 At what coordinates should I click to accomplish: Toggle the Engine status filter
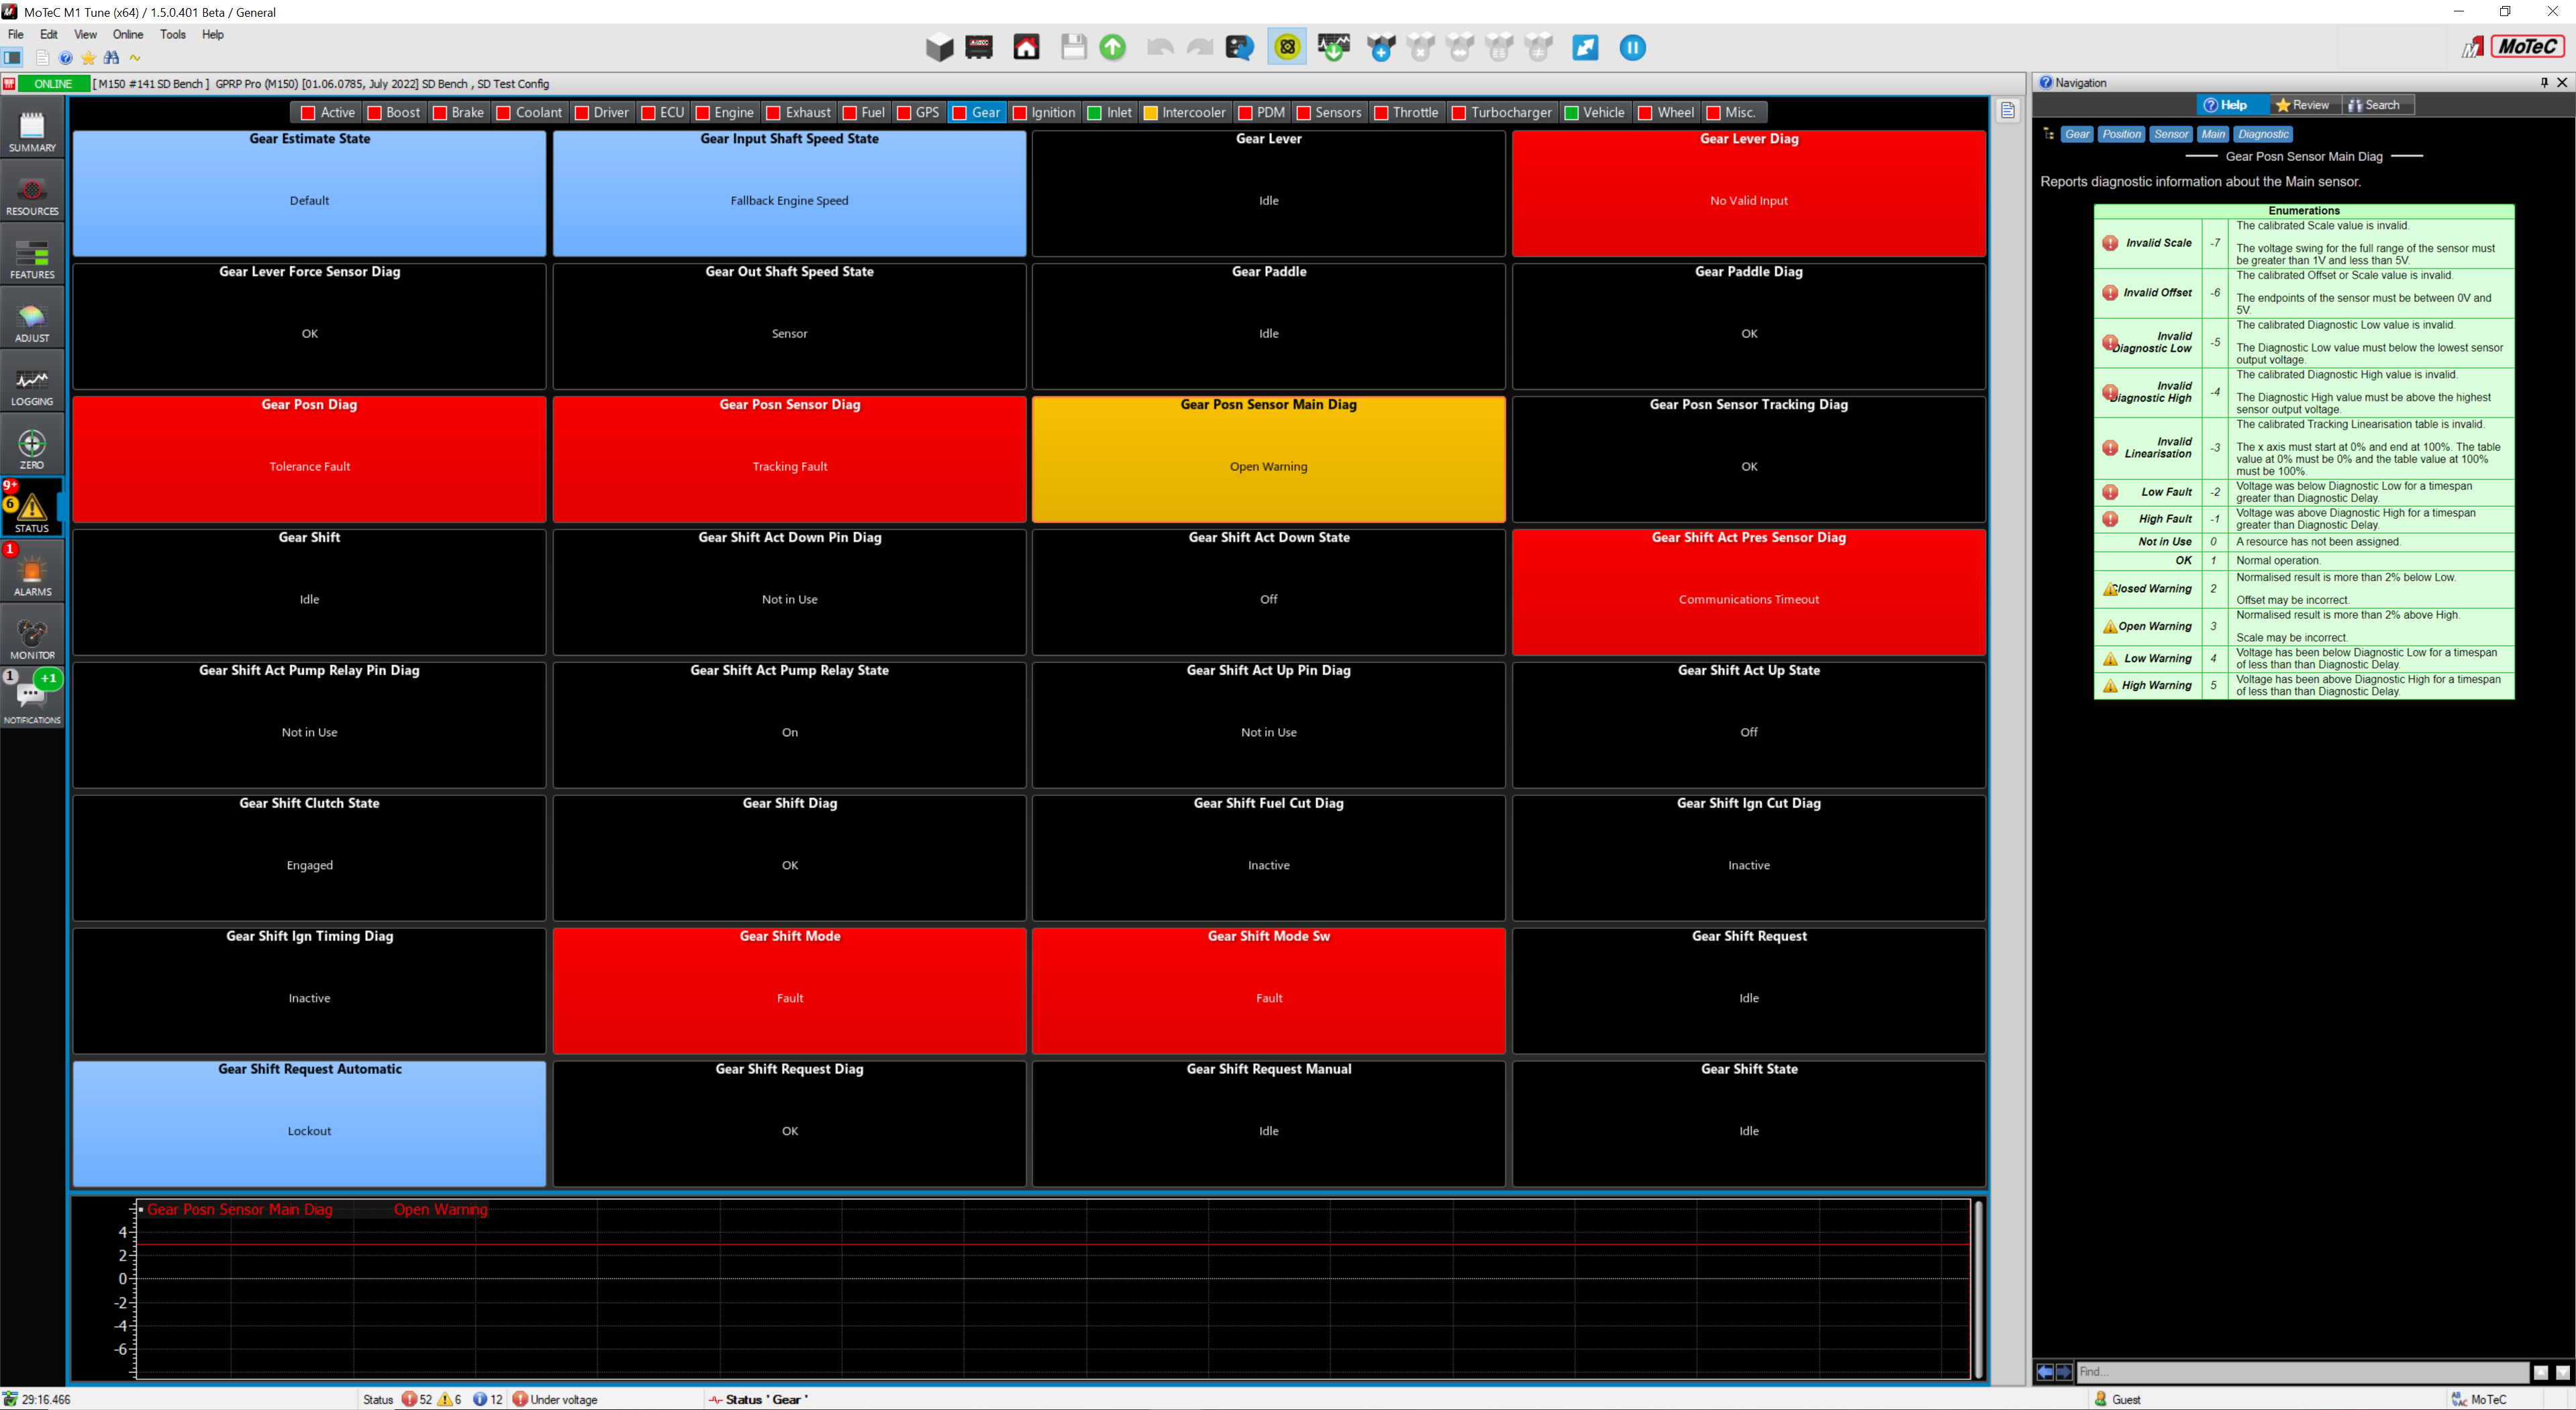(x=724, y=112)
